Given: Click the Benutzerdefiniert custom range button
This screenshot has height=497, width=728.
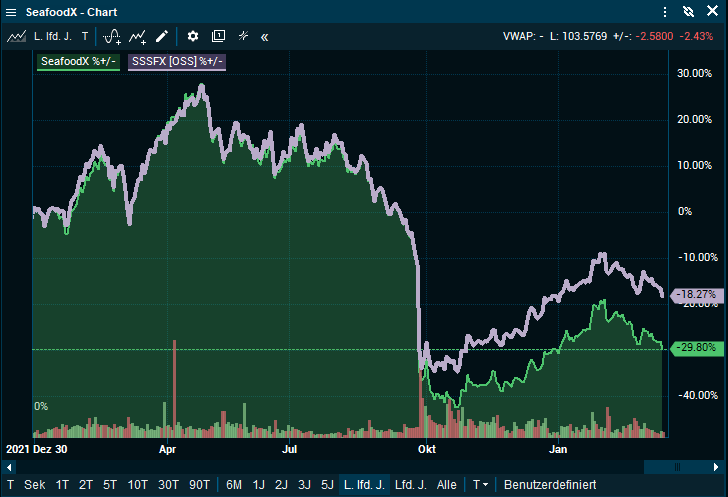Looking at the screenshot, I should coord(550,485).
